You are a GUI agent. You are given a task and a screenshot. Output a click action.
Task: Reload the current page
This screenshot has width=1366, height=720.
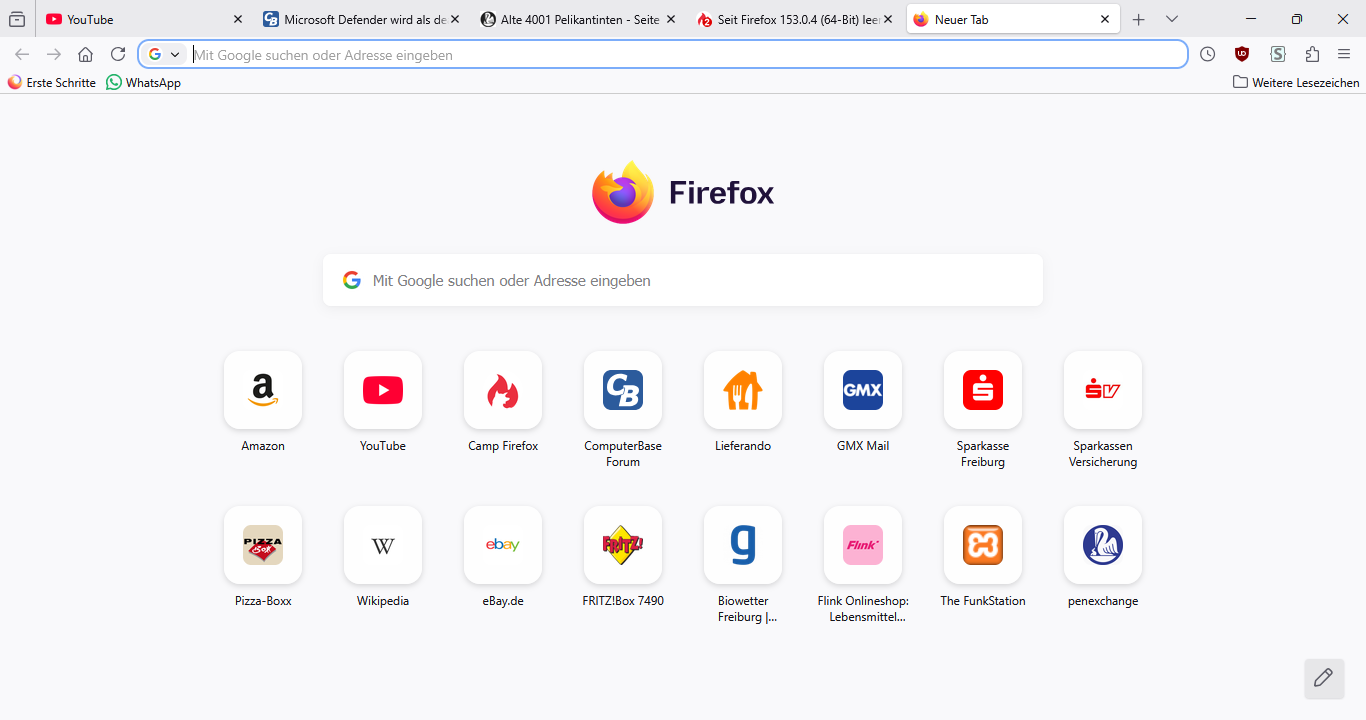(118, 54)
